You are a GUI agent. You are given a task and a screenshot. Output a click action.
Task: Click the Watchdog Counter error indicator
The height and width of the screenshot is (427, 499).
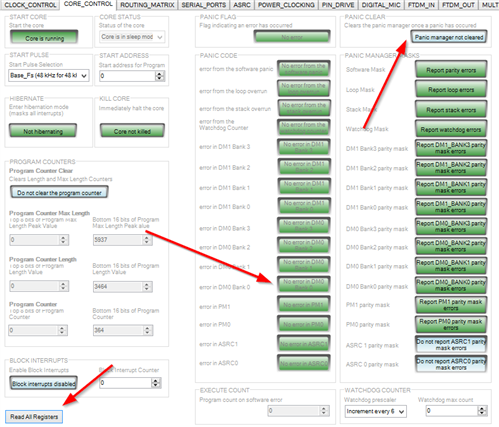304,128
